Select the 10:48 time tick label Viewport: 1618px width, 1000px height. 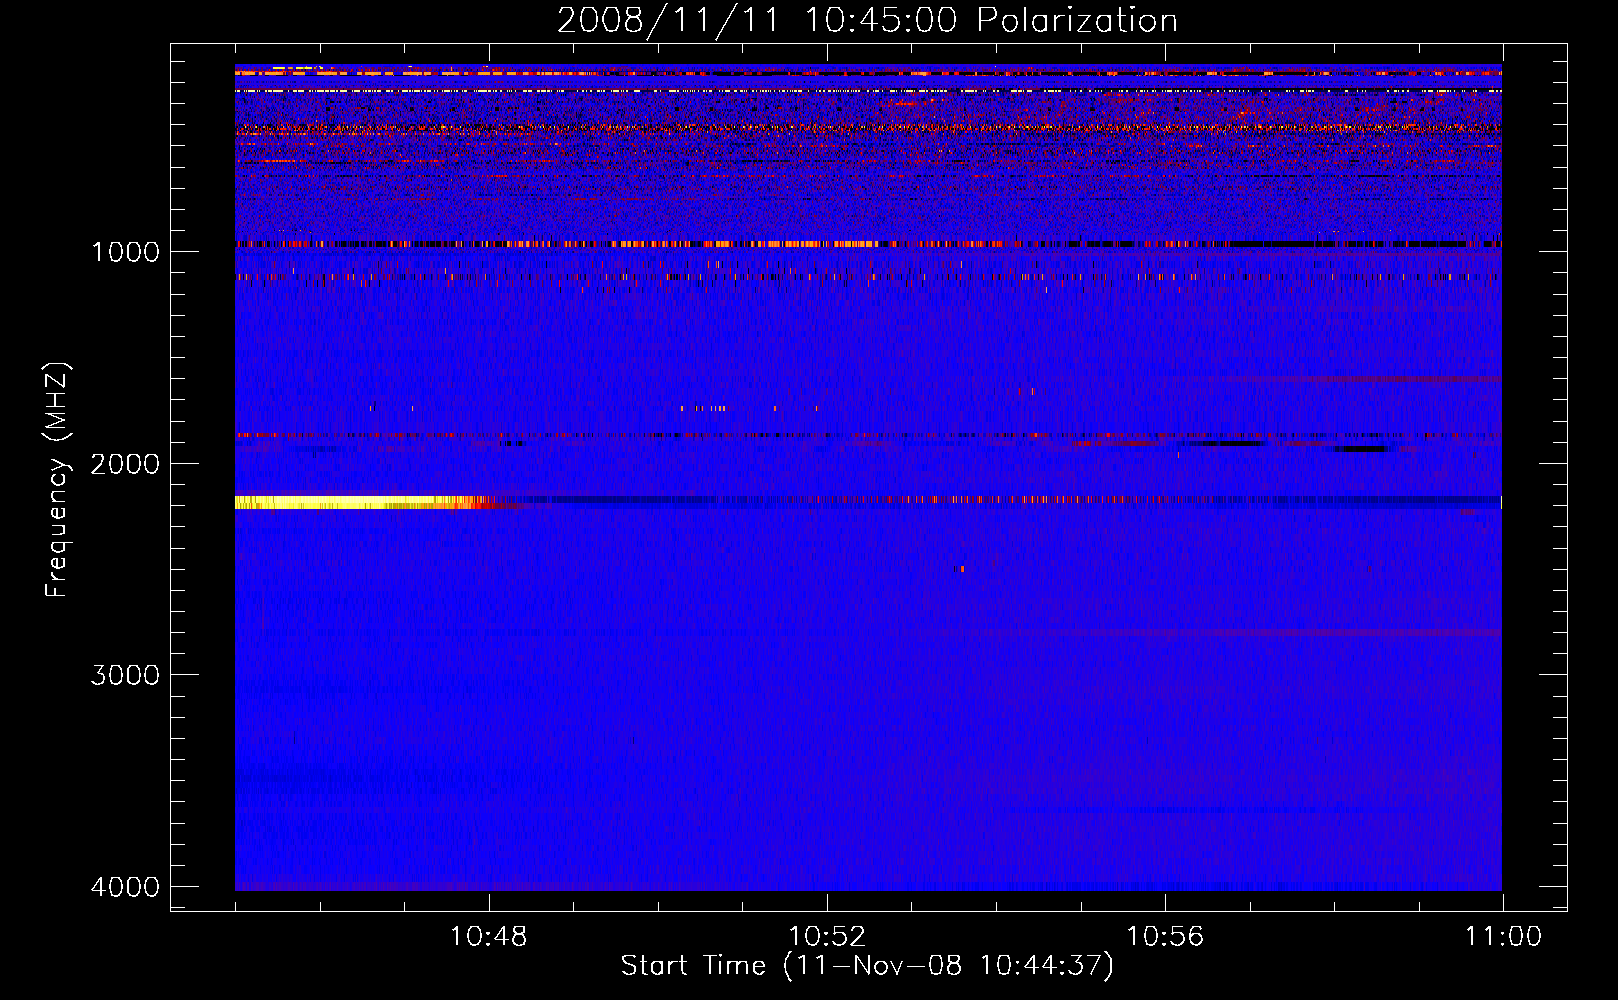[488, 937]
